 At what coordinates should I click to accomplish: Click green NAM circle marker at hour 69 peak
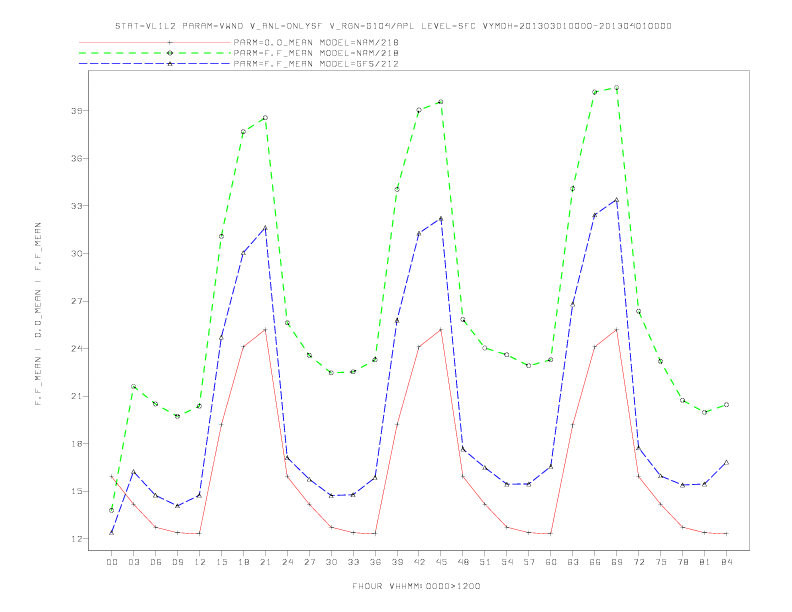617,88
